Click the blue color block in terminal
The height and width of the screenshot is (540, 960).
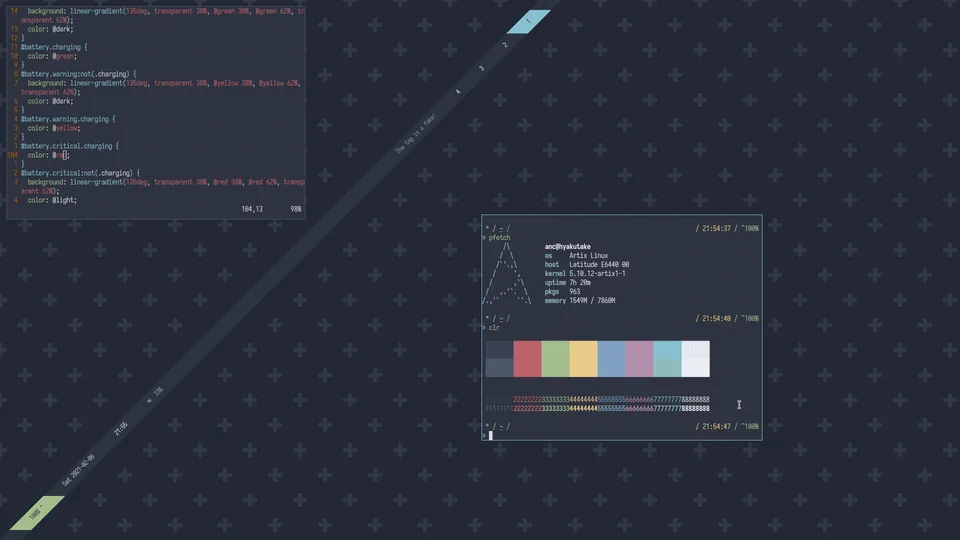612,359
